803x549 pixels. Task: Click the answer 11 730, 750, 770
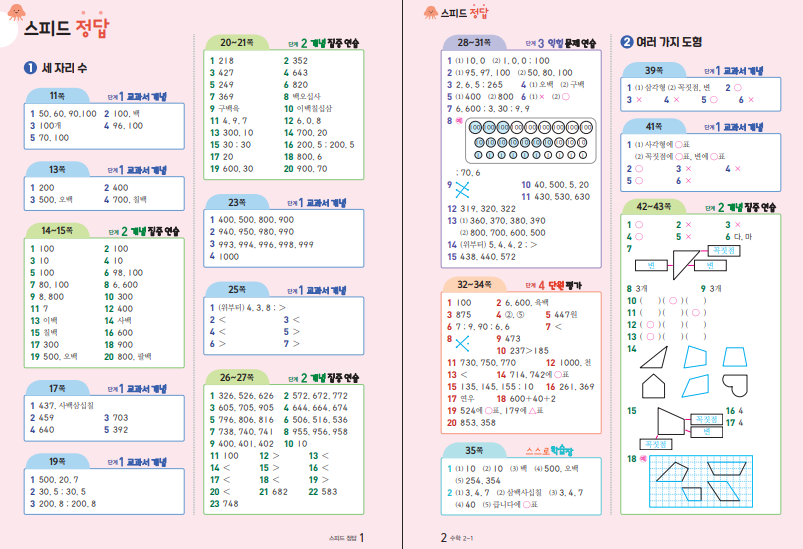coord(481,363)
